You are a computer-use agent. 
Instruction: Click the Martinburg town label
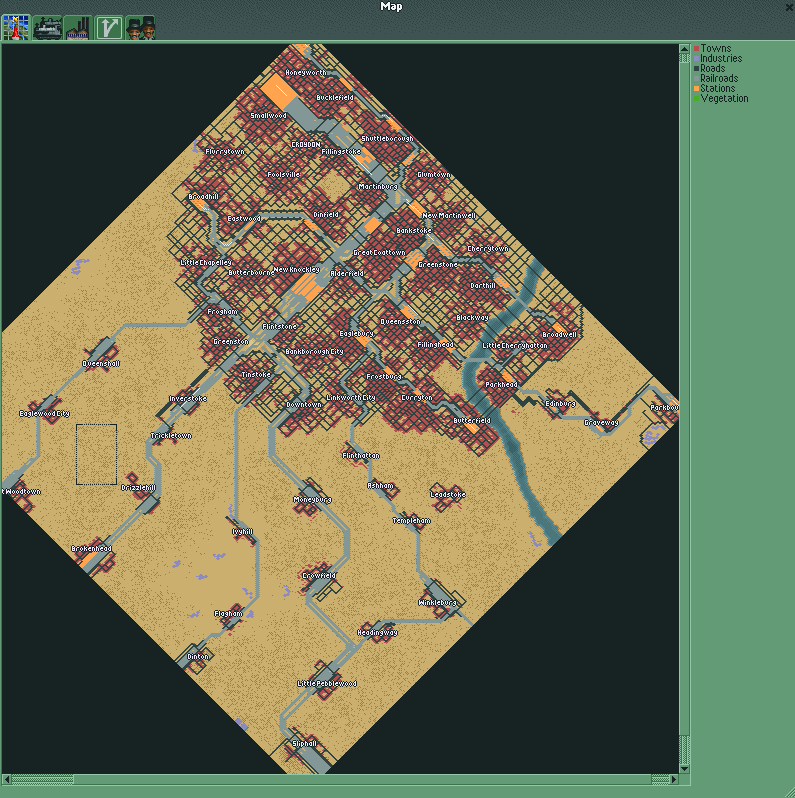point(378,187)
